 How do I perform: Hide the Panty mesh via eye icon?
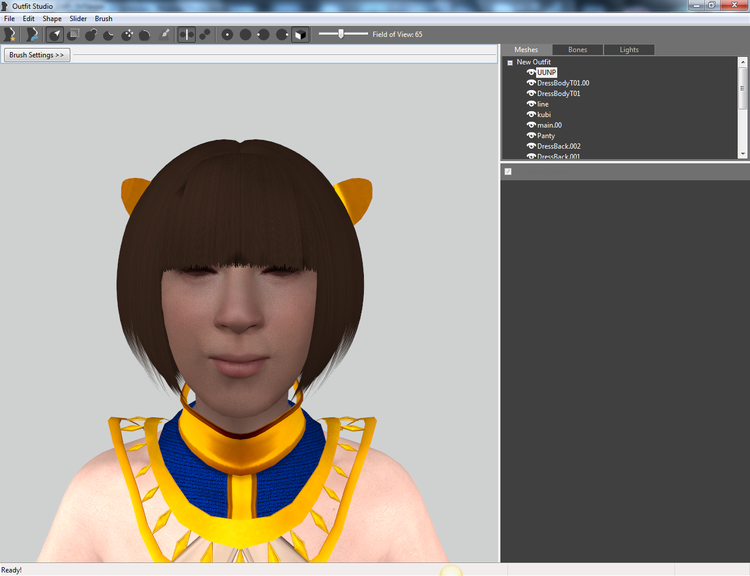531,135
